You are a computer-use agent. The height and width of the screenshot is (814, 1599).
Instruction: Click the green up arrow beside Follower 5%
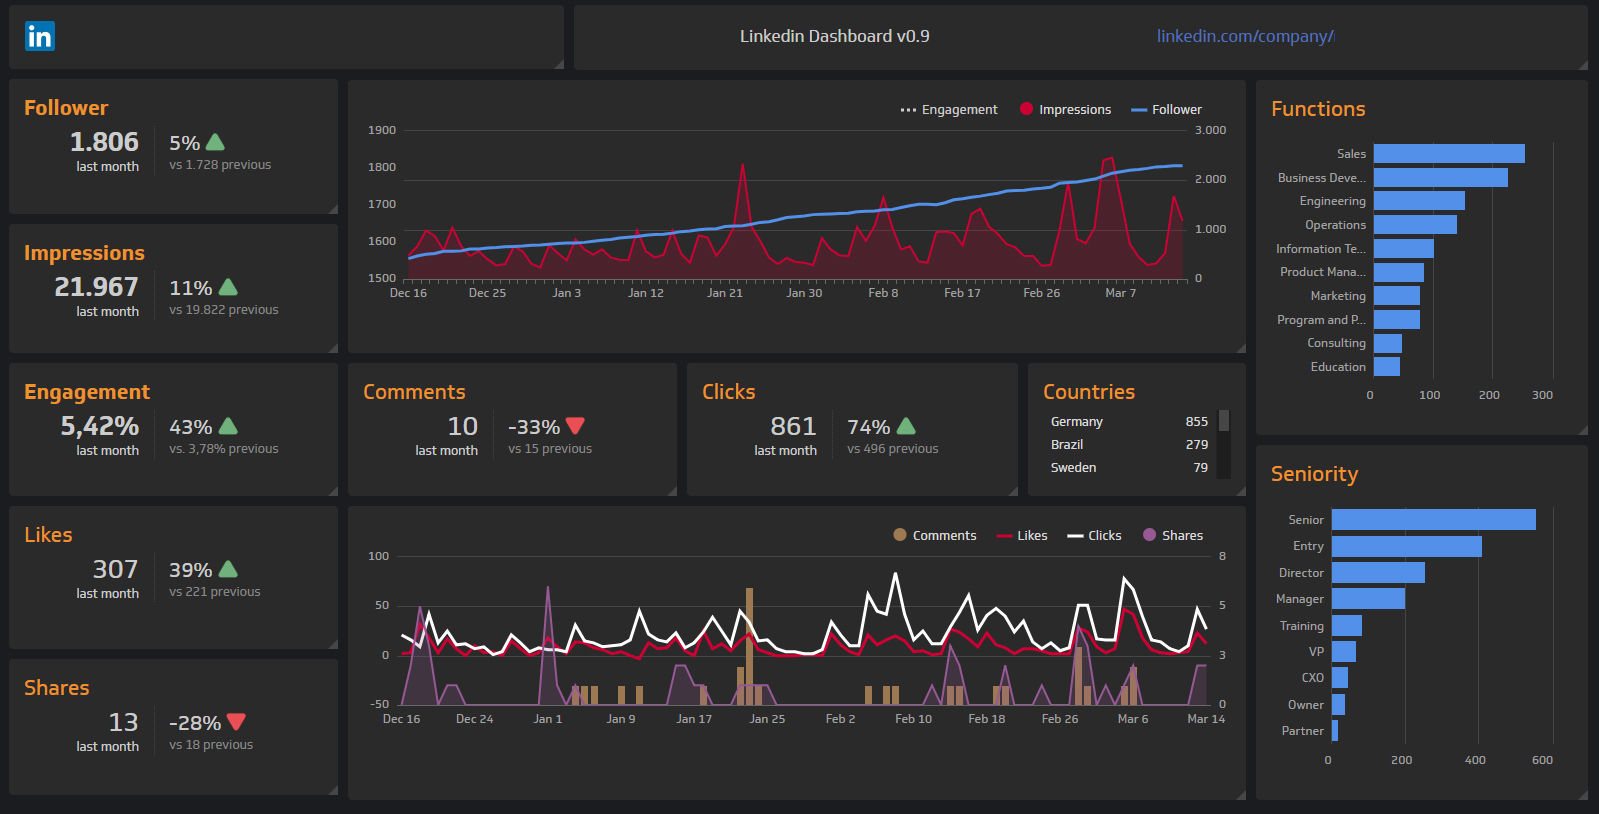(215, 143)
